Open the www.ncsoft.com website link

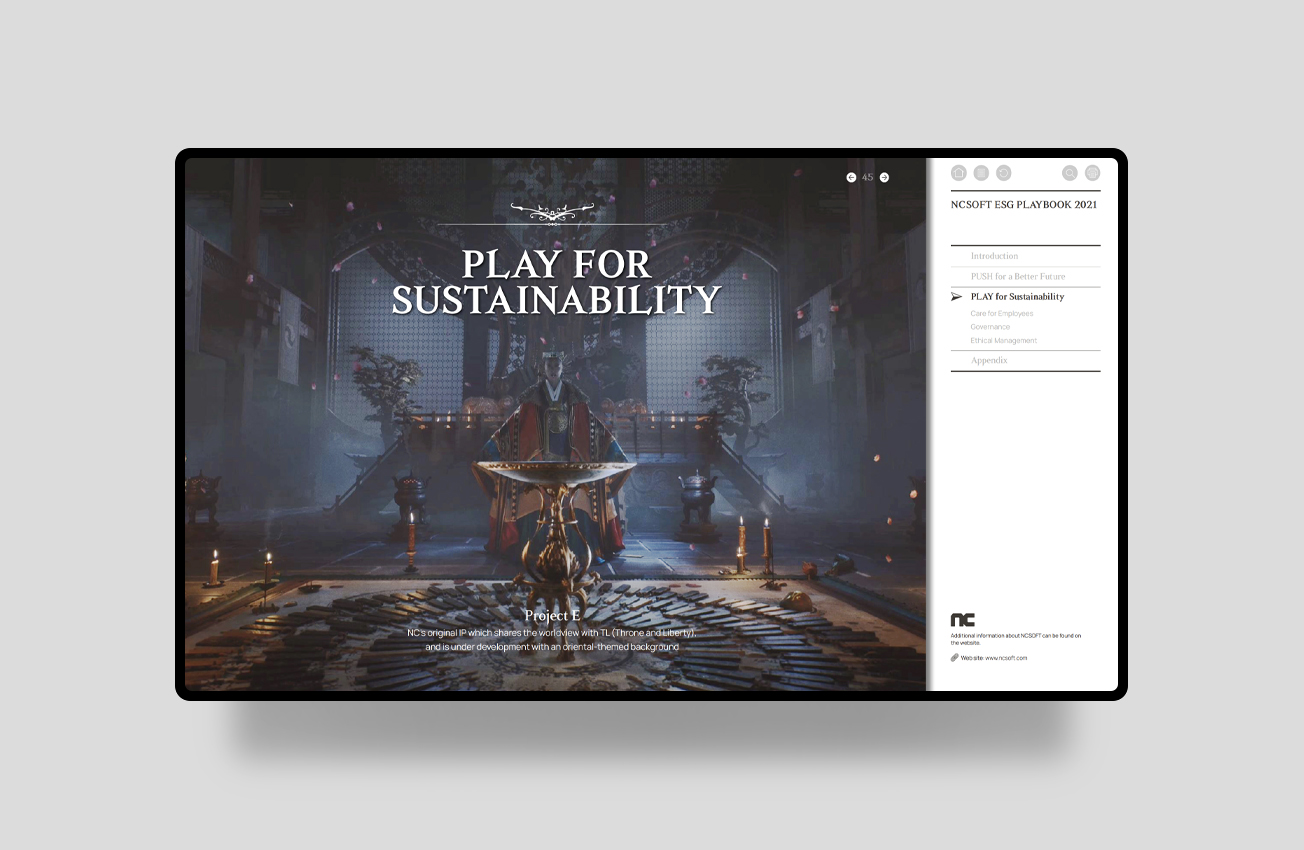1006,658
